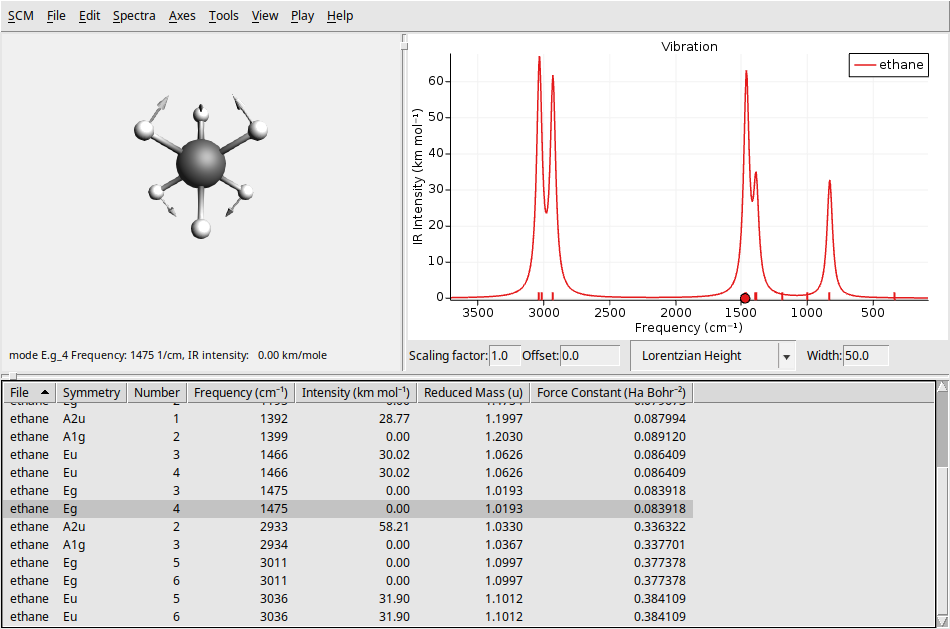
Task: Click the Width input field
Action: 866,355
